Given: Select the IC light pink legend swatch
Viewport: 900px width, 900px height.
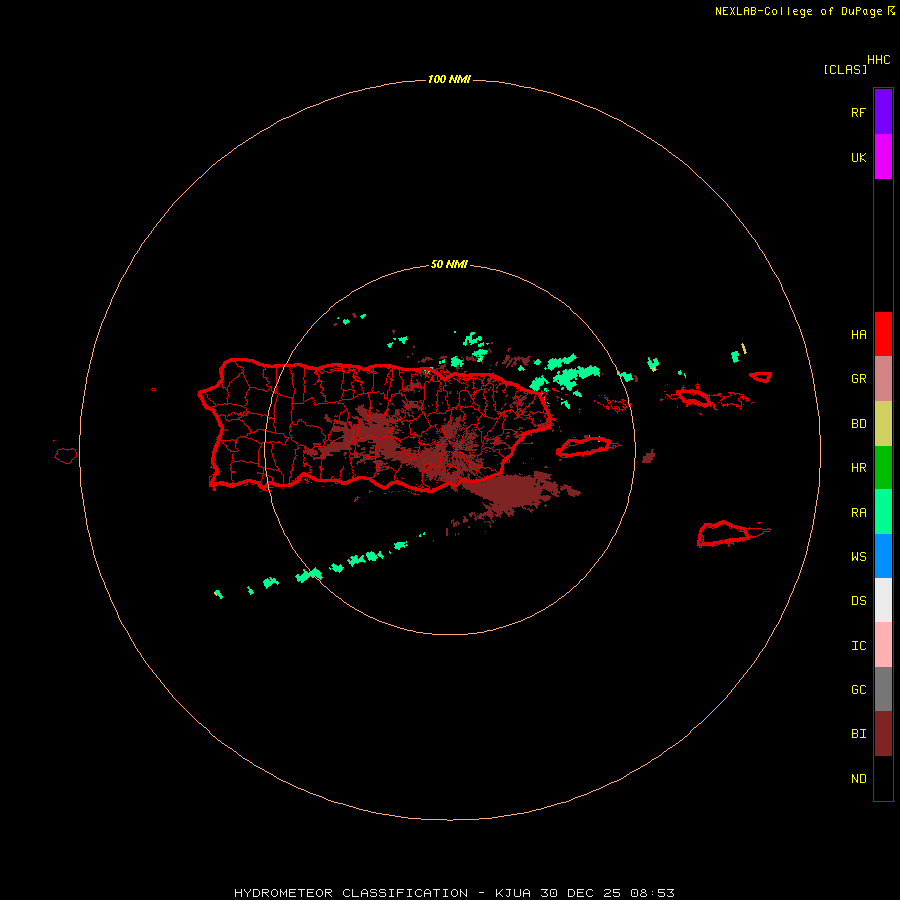Looking at the screenshot, I should coord(883,645).
